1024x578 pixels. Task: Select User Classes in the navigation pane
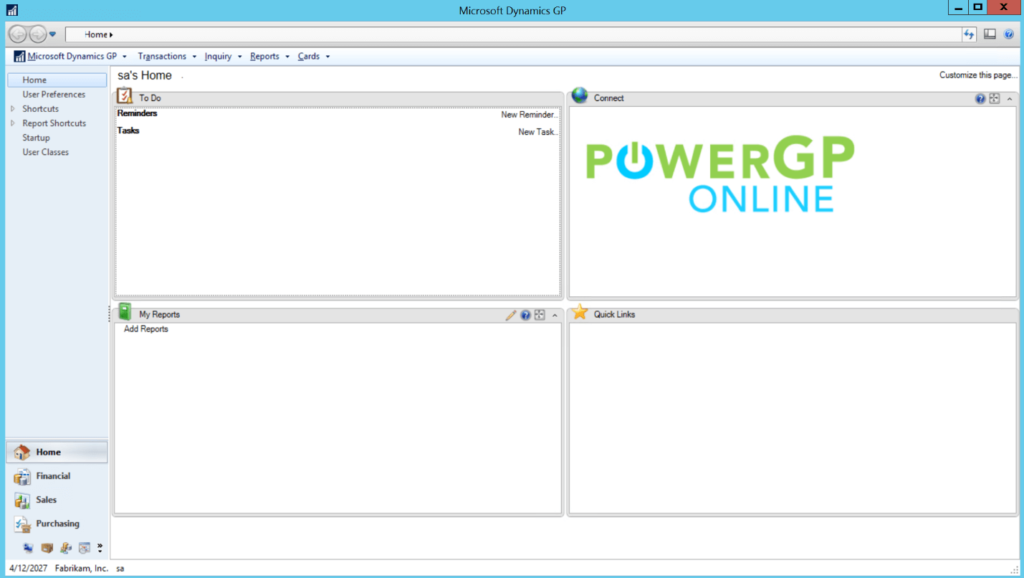click(x=45, y=152)
